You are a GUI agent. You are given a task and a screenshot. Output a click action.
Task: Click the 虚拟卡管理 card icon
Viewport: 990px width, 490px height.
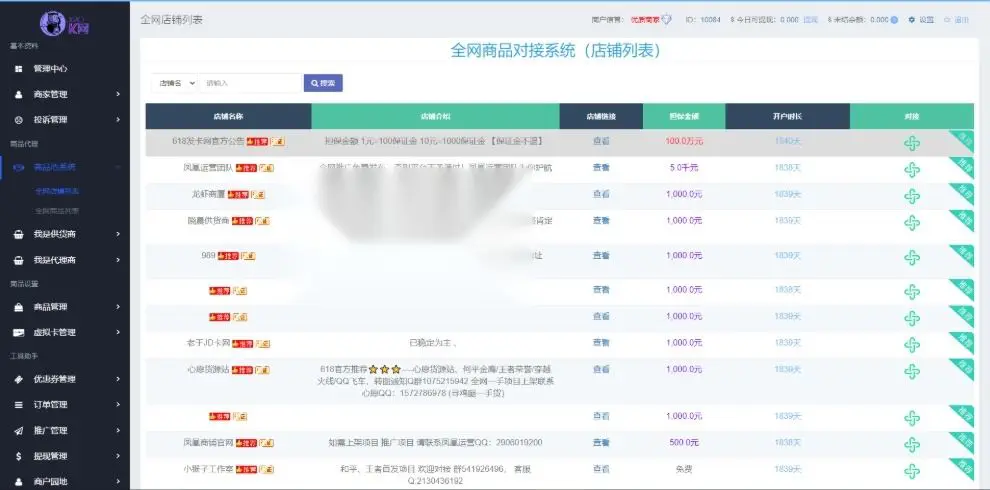pos(18,332)
